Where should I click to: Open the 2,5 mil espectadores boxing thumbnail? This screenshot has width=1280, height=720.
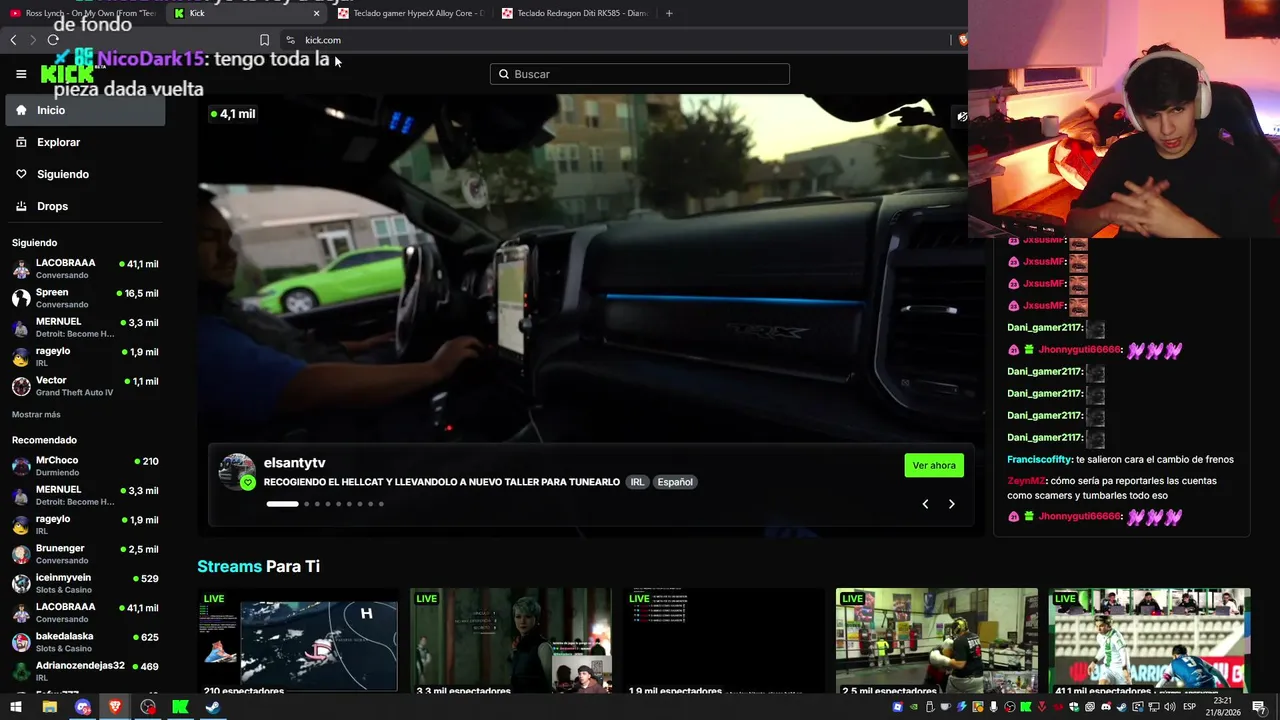(937, 640)
